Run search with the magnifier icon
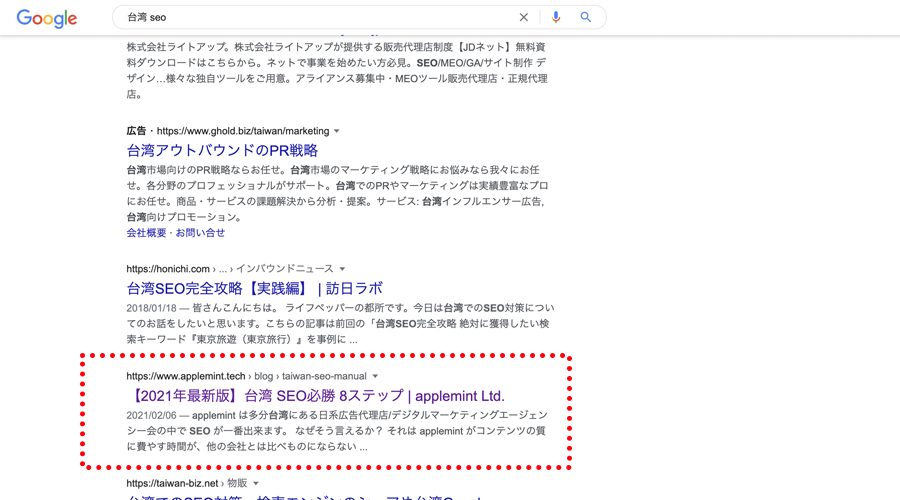Screen dimensions: 900x500 click(585, 17)
